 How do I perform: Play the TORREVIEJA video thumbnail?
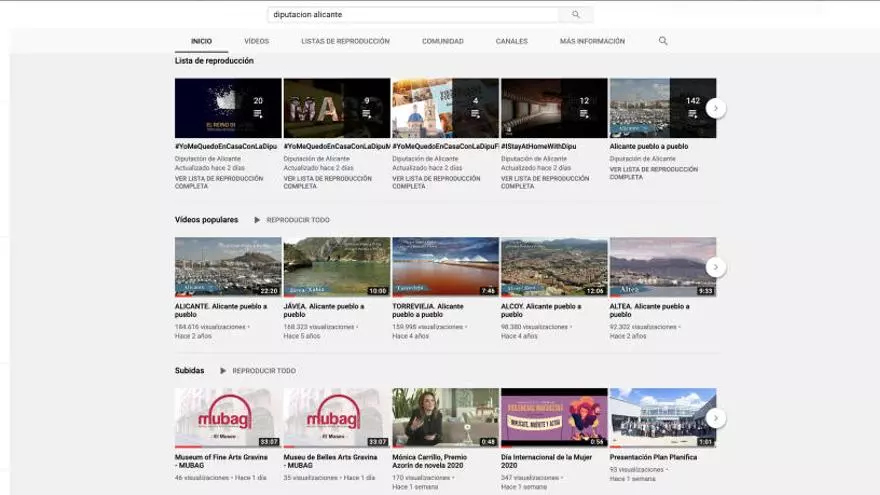(x=445, y=266)
